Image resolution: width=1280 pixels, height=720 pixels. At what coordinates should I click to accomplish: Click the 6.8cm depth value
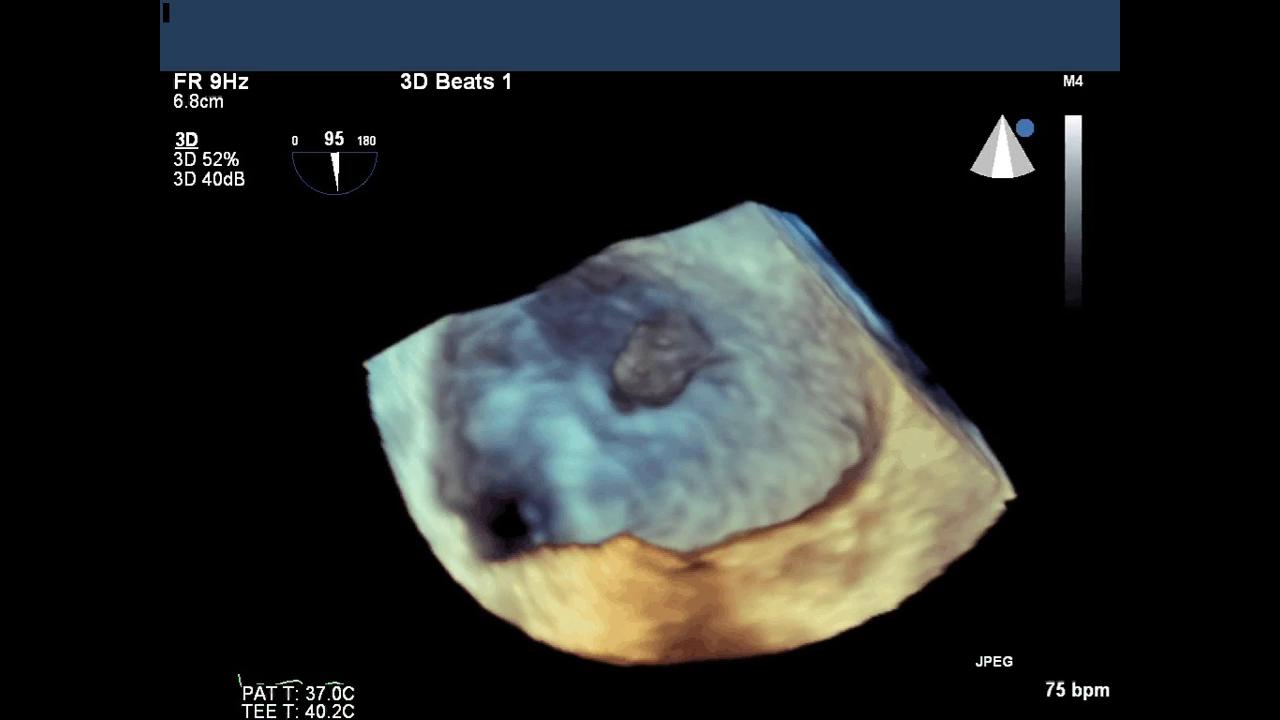[198, 102]
